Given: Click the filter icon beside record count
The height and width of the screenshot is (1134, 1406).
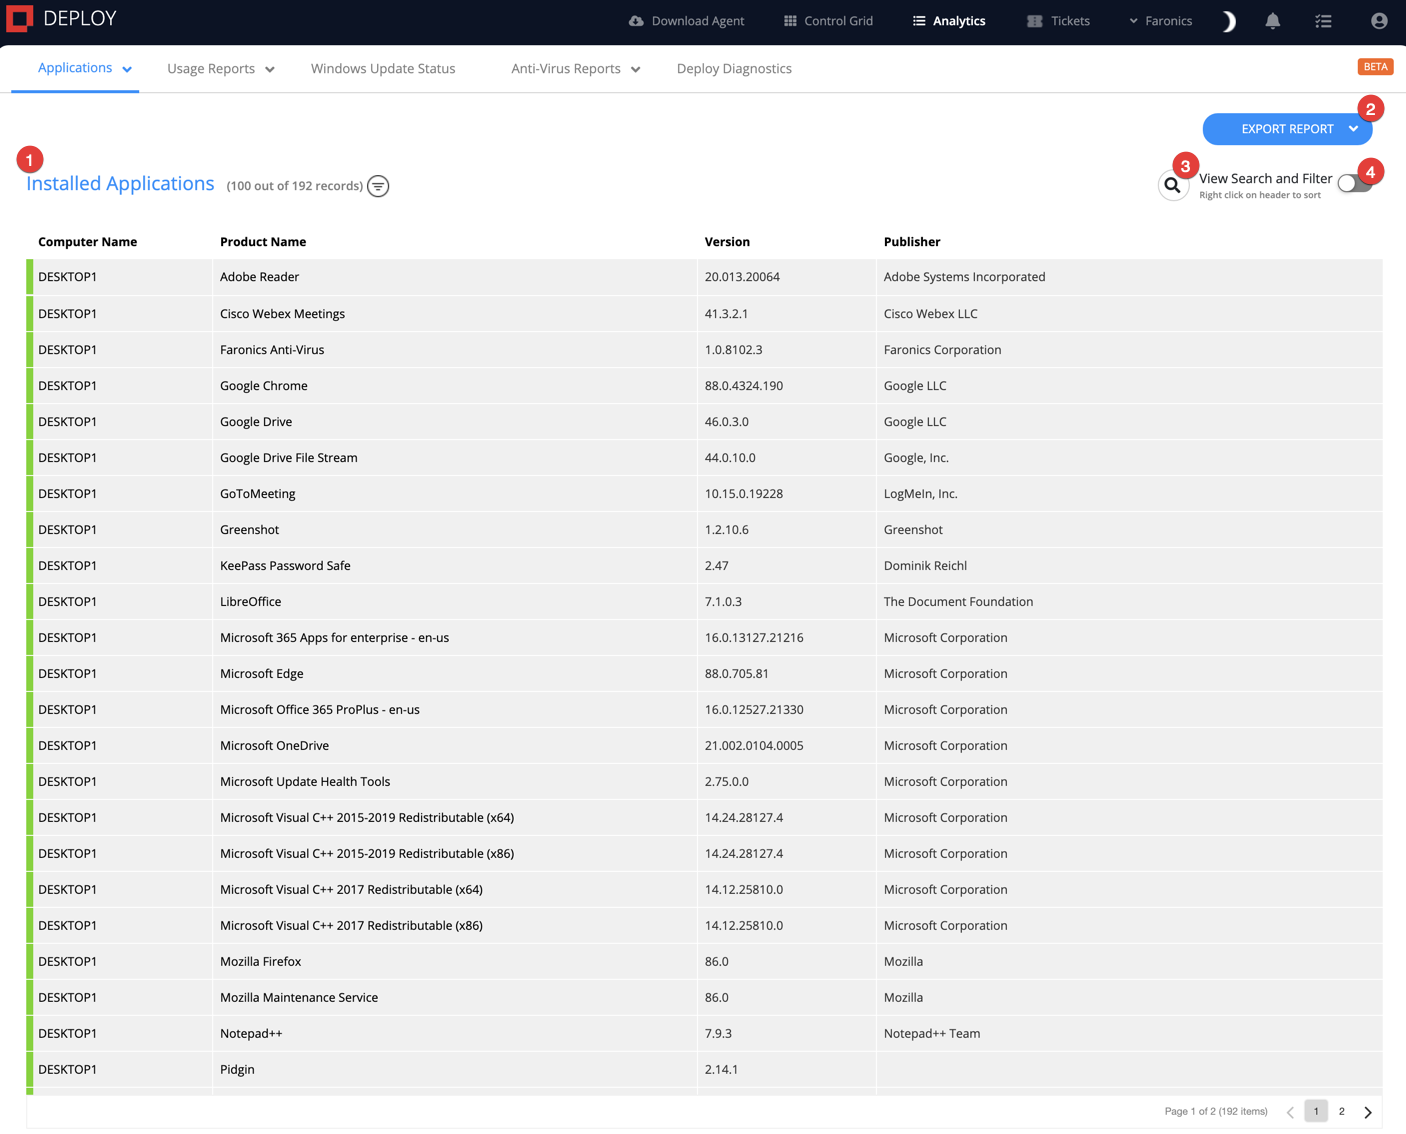Looking at the screenshot, I should 378,186.
